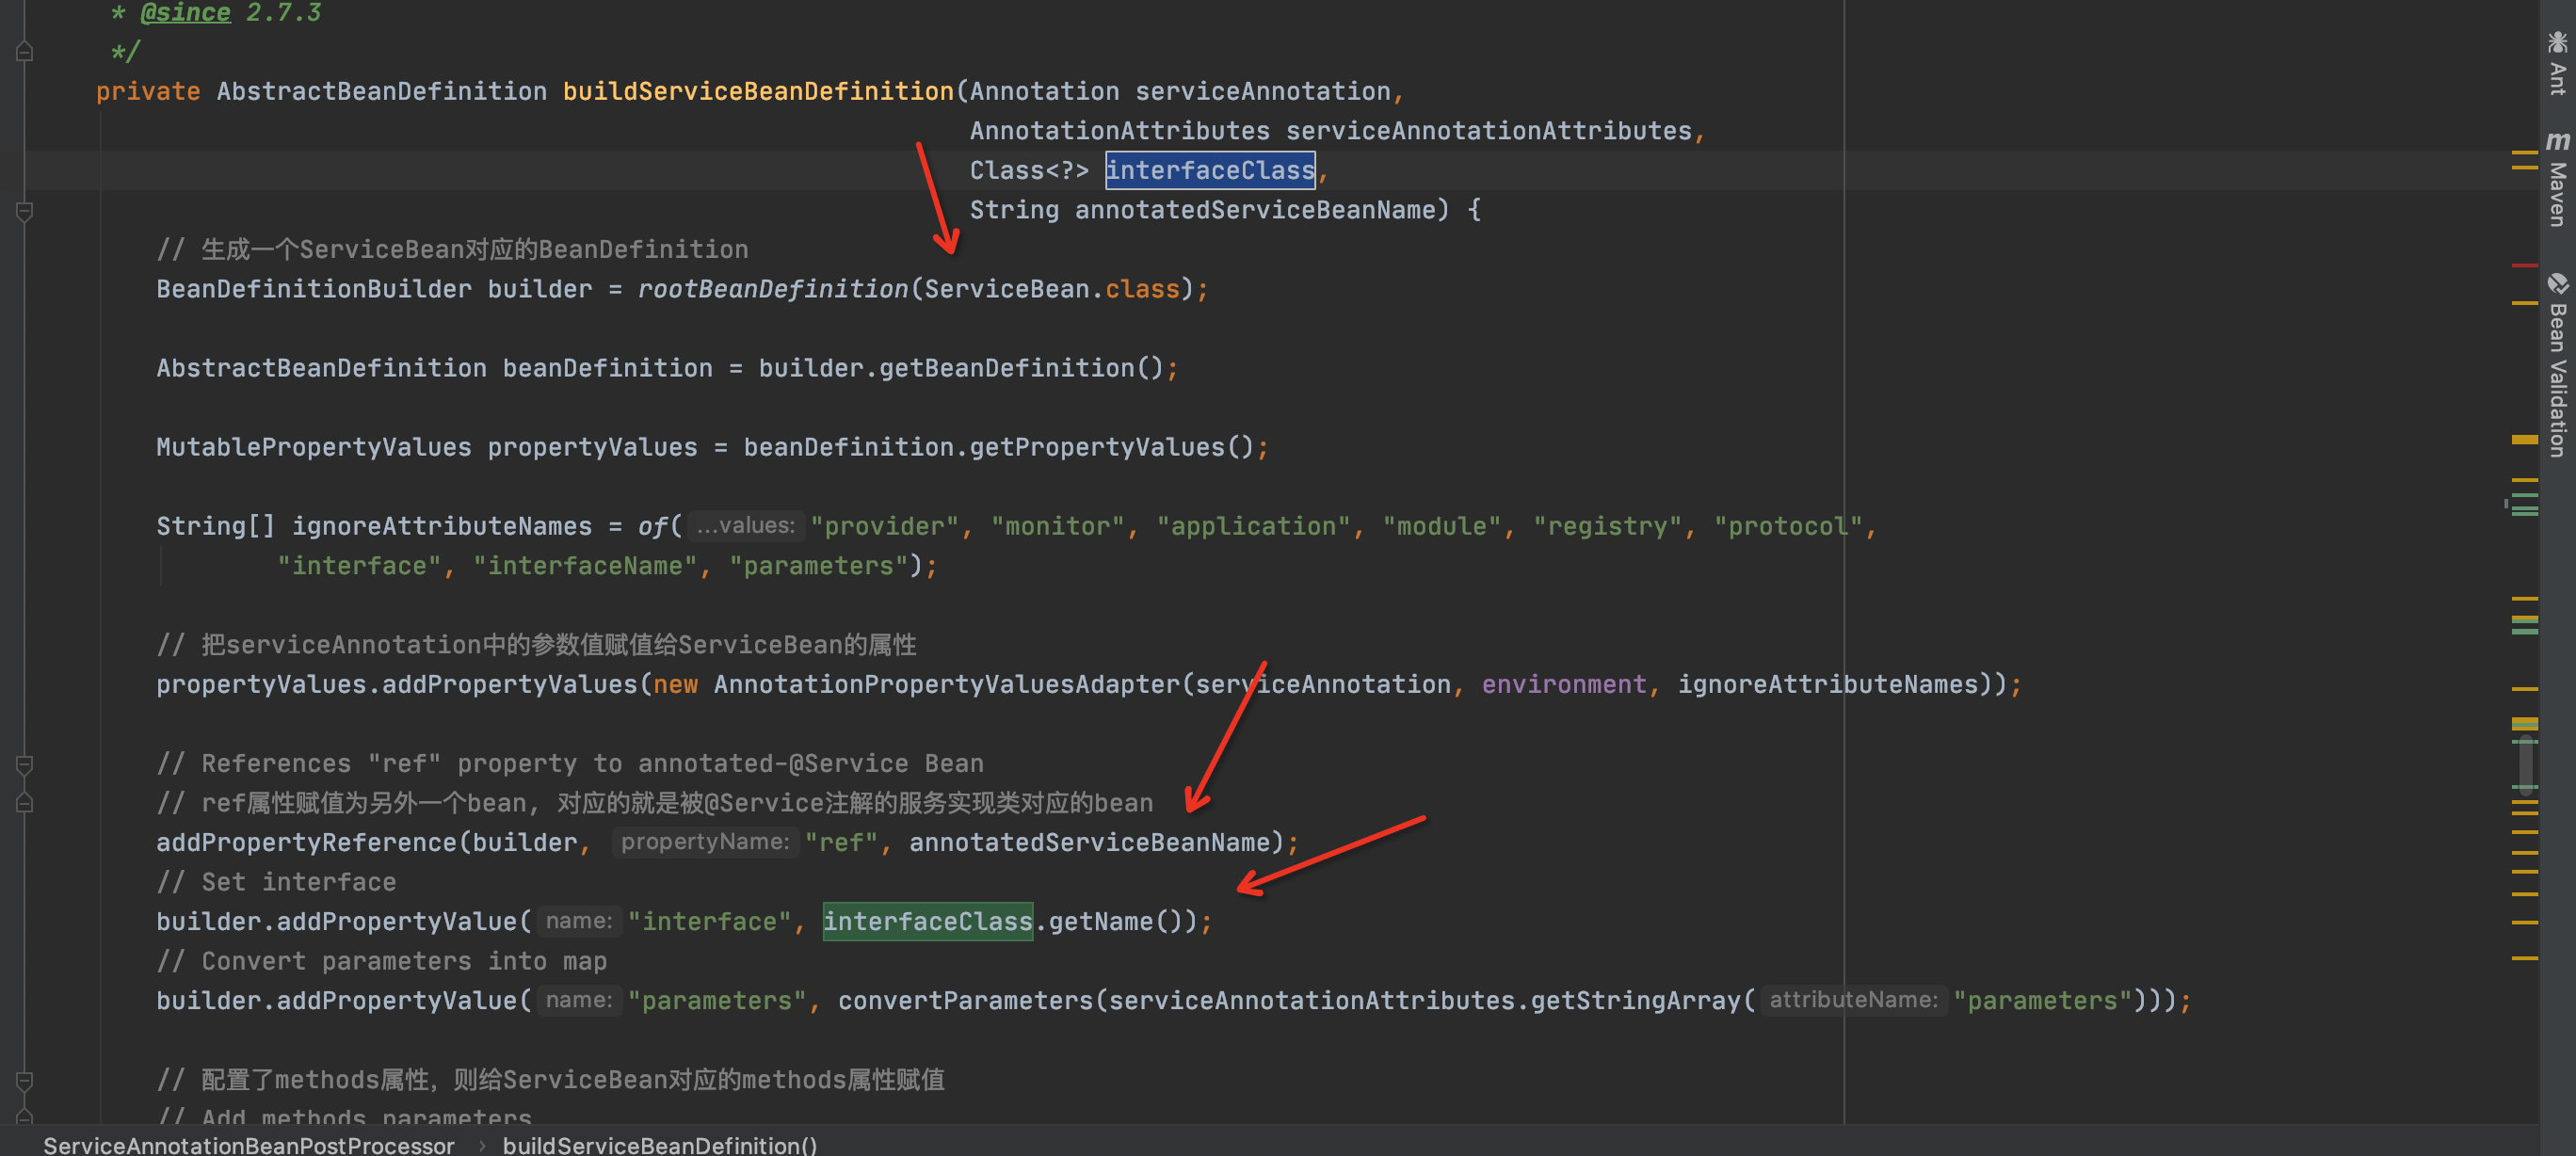Click the getPropertyValues() call
The image size is (2576, 1156).
coord(1110,447)
